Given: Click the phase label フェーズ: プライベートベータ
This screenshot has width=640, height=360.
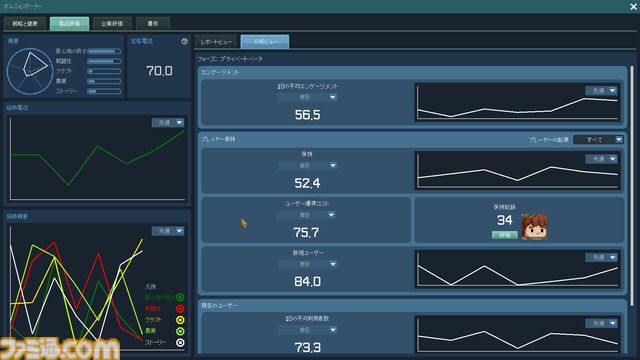Looking at the screenshot, I should point(230,59).
